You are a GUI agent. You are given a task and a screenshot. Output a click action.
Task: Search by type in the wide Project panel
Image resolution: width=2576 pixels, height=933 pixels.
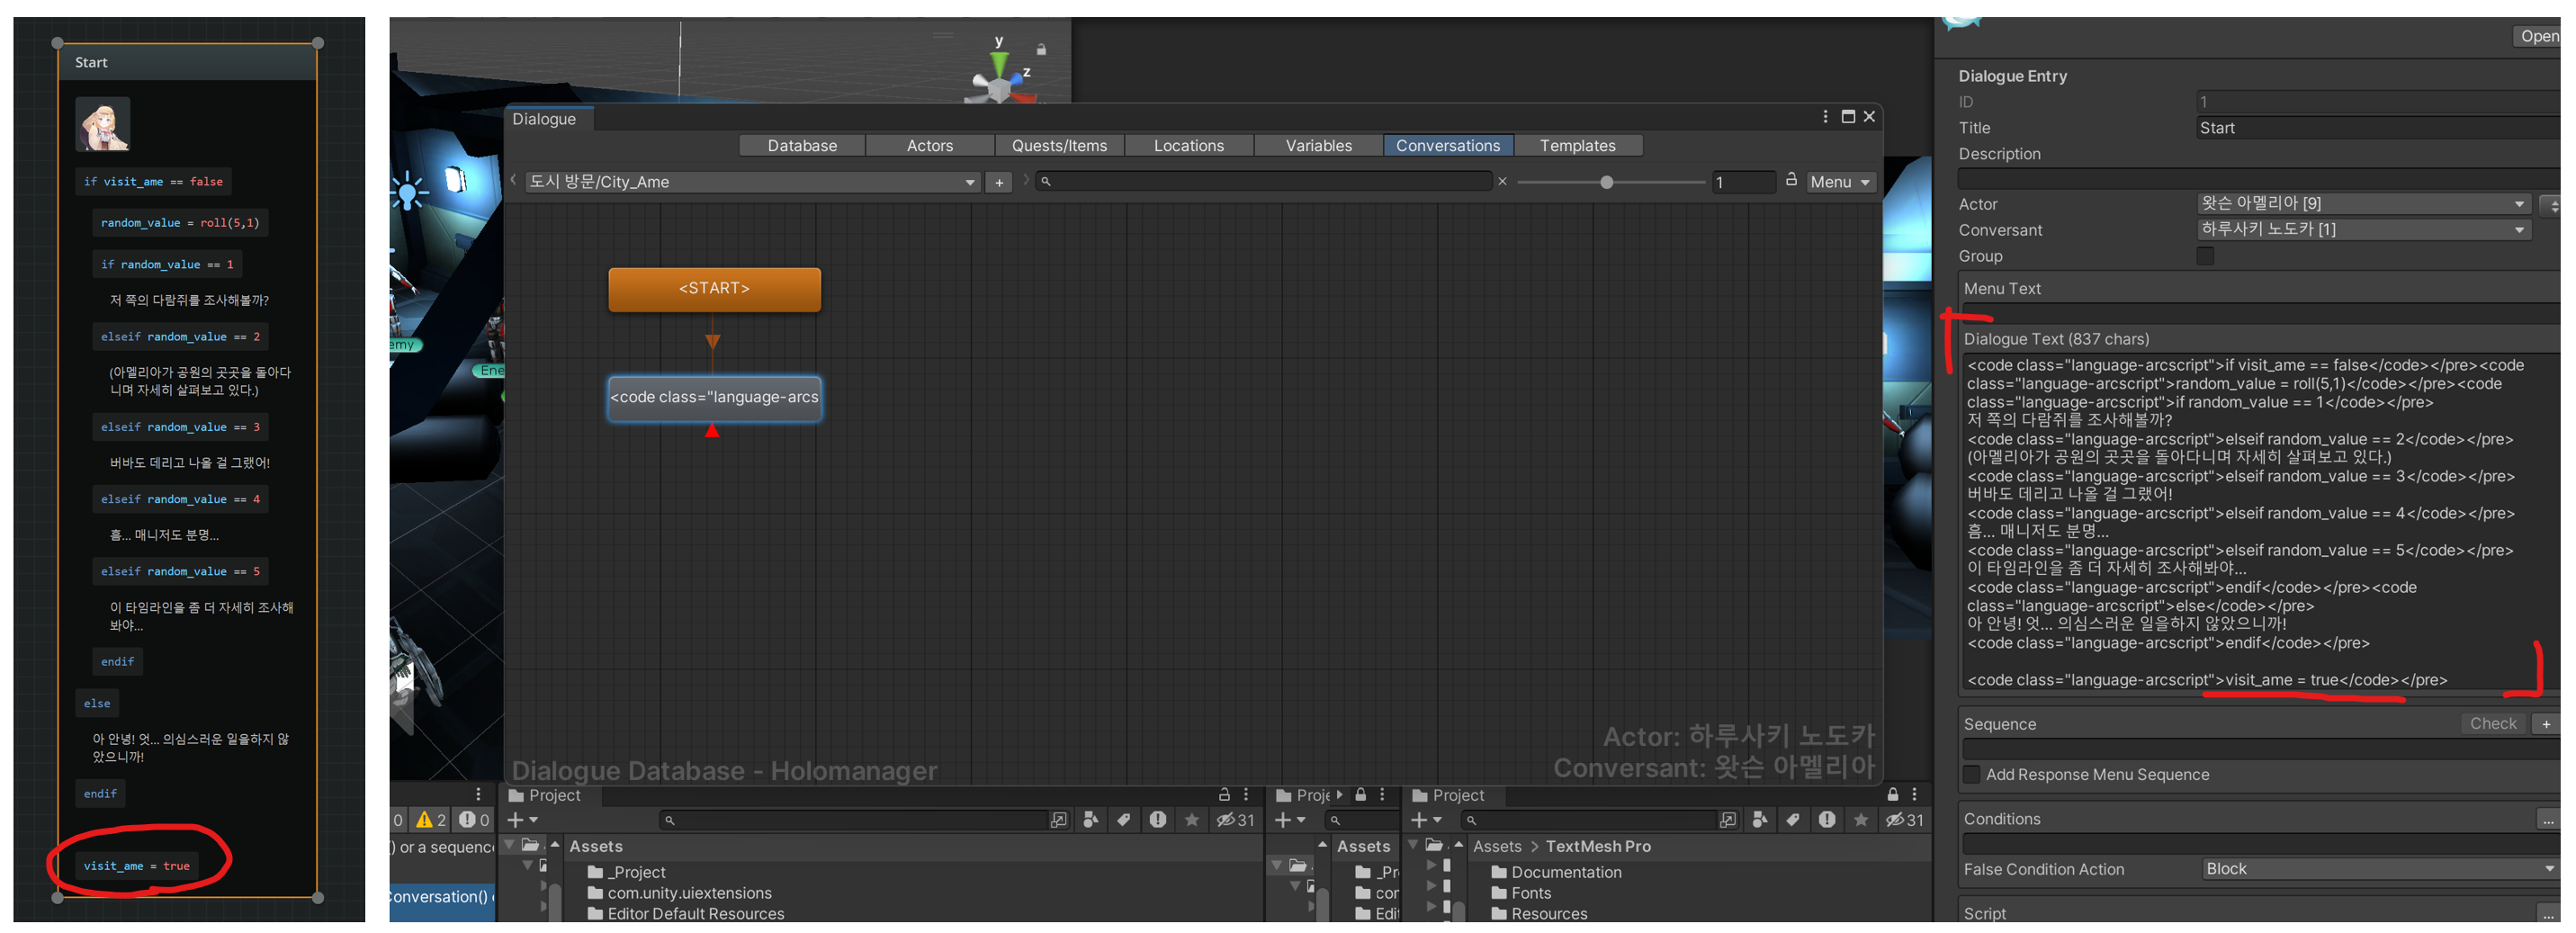click(x=1091, y=821)
